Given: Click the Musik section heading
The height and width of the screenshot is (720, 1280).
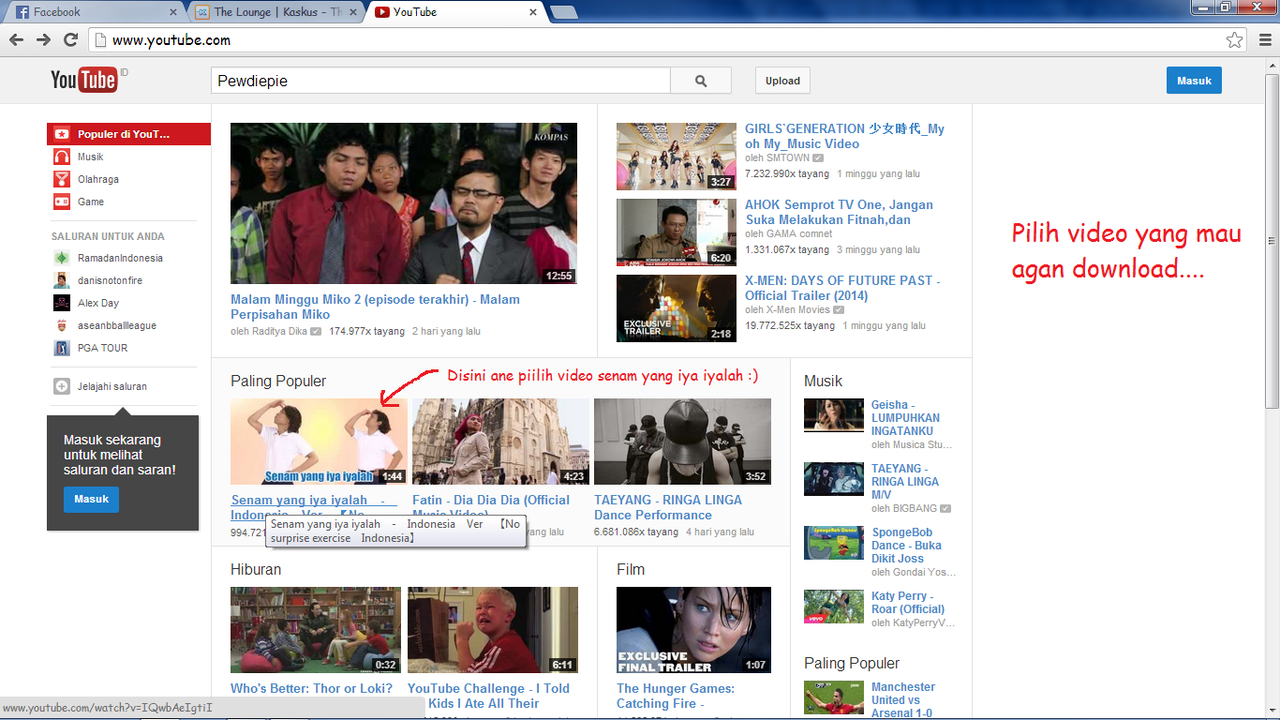Looking at the screenshot, I should click(x=823, y=381).
